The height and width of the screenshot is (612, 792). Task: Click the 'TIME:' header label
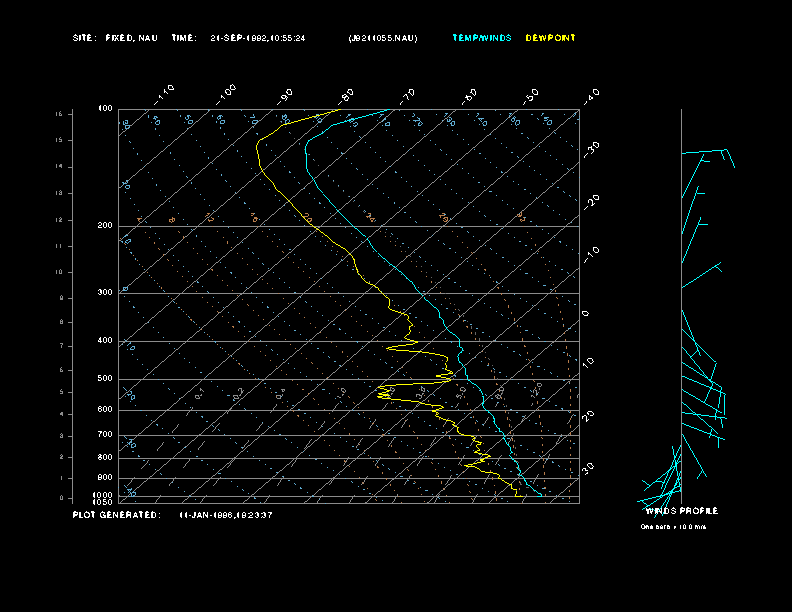(x=184, y=38)
